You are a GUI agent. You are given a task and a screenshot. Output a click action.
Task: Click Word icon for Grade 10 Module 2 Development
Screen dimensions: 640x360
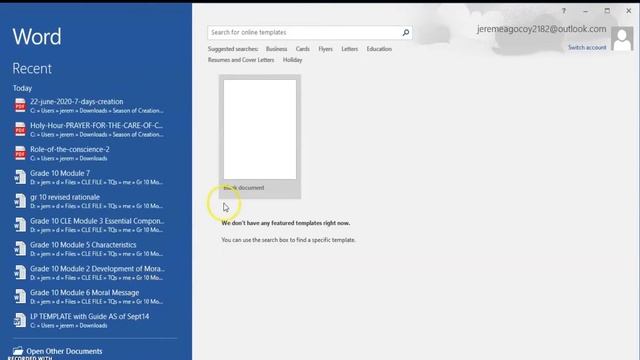point(20,273)
